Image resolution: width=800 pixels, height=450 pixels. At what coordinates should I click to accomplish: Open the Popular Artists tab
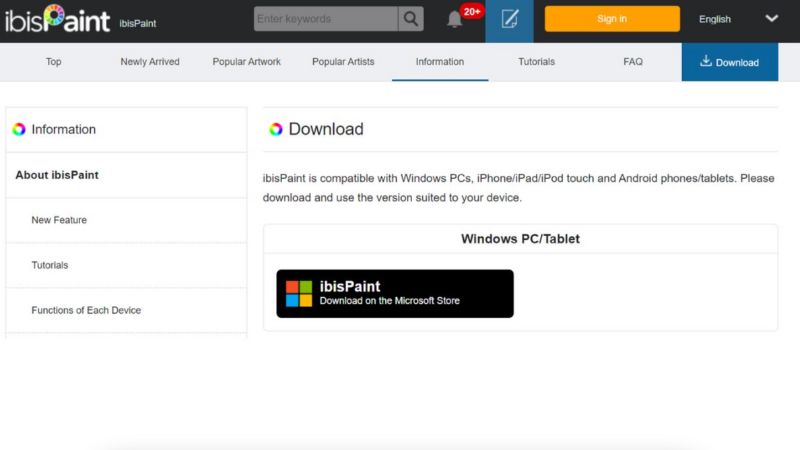[x=343, y=62]
